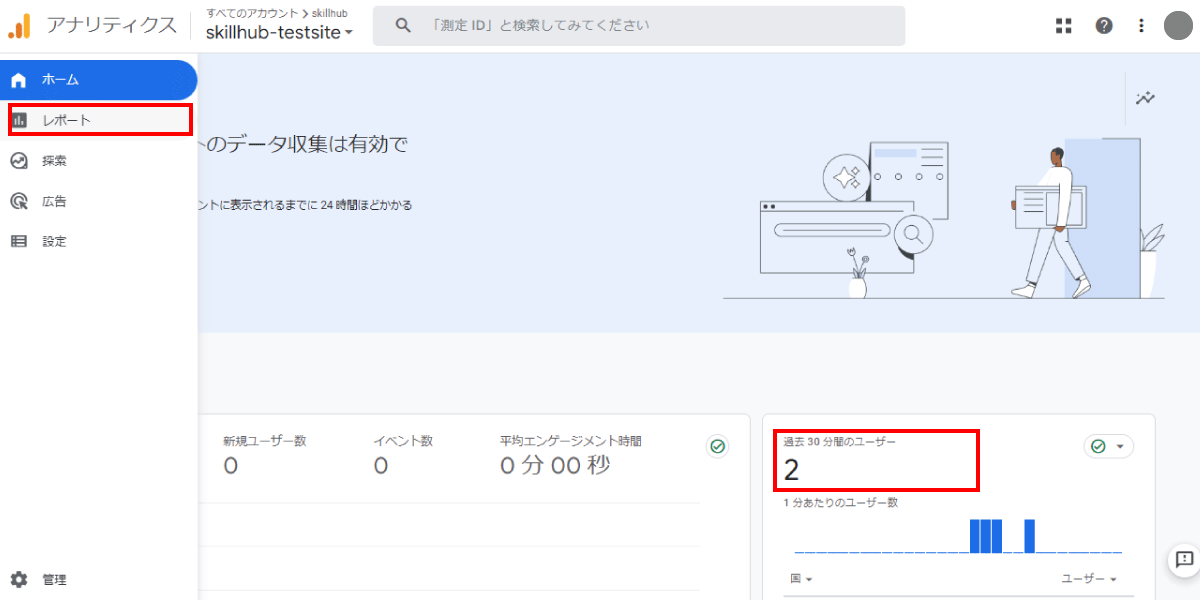Open 探索 in the sidebar
The height and width of the screenshot is (600, 1200).
99,161
